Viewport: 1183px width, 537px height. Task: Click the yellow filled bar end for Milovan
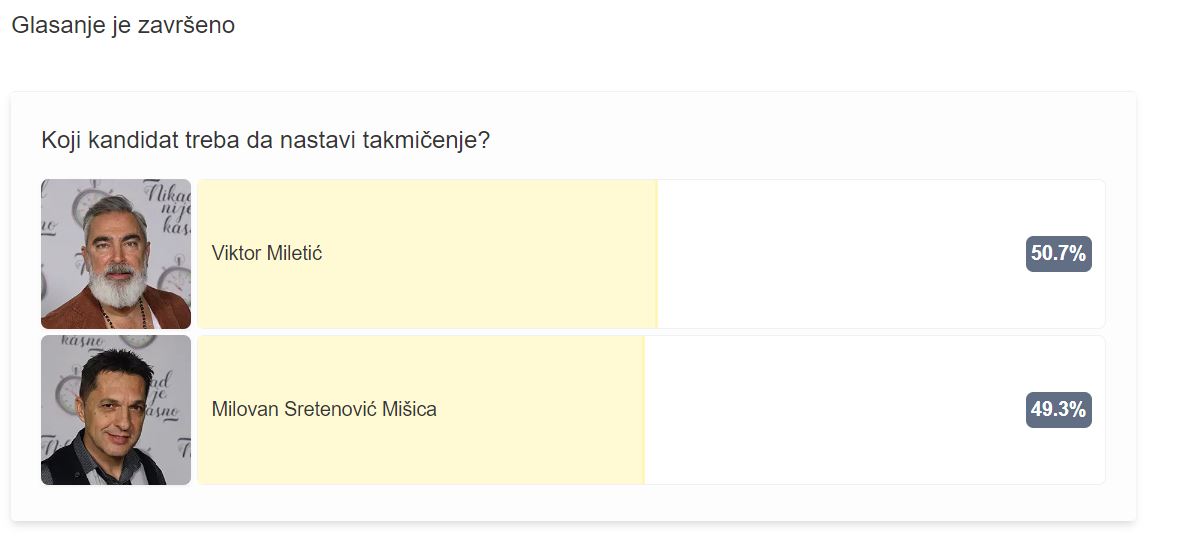[x=643, y=410]
